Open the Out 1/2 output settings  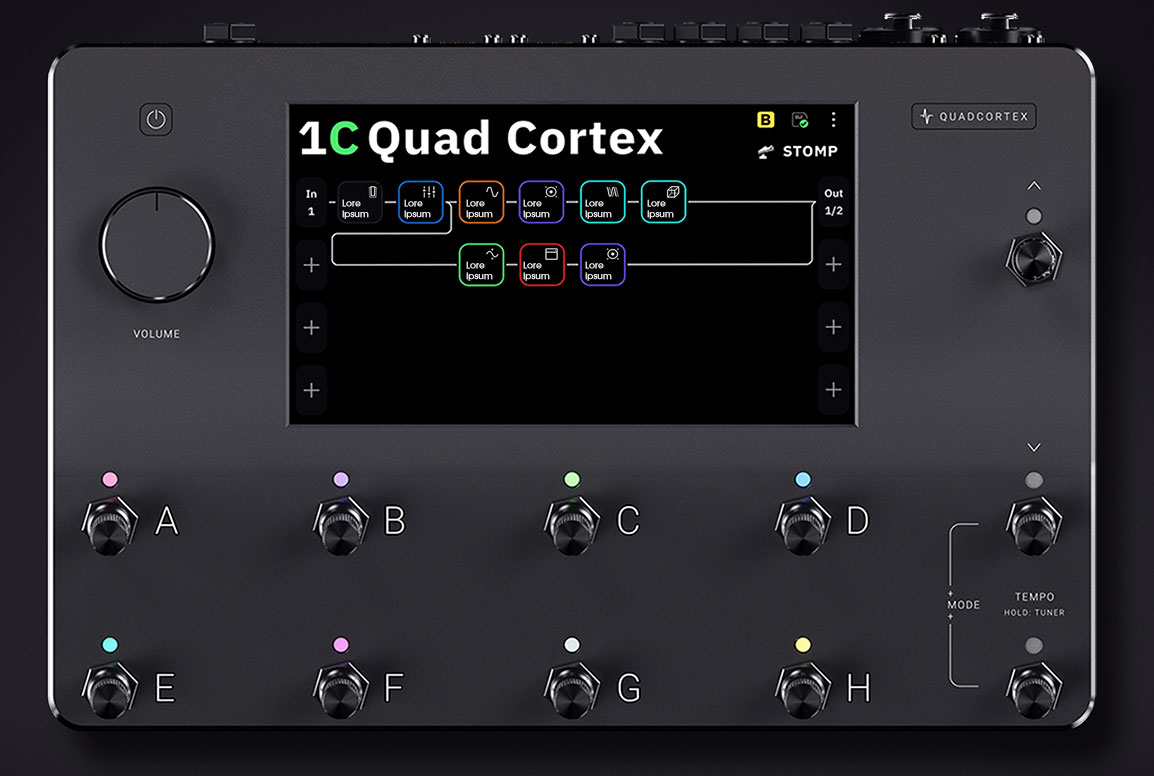(x=833, y=202)
